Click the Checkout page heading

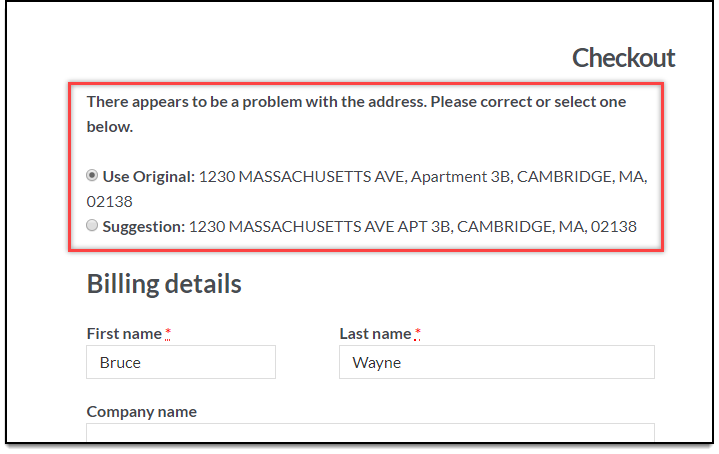(624, 58)
